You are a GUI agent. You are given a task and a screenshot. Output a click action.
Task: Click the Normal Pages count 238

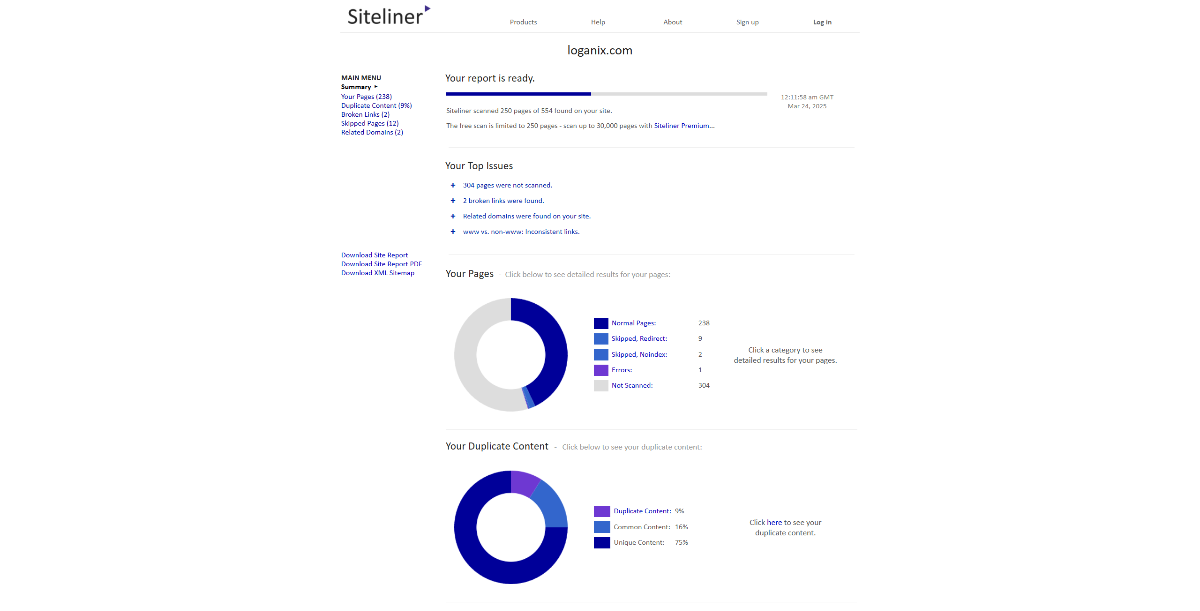point(704,323)
